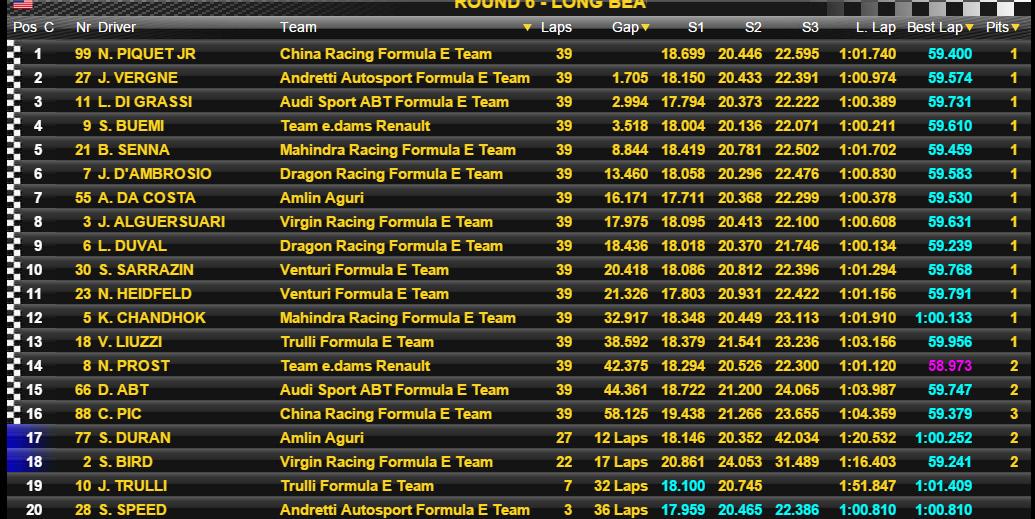This screenshot has height=519, width=1035.
Task: Select driver J. VERGNE
Action: coord(137,78)
